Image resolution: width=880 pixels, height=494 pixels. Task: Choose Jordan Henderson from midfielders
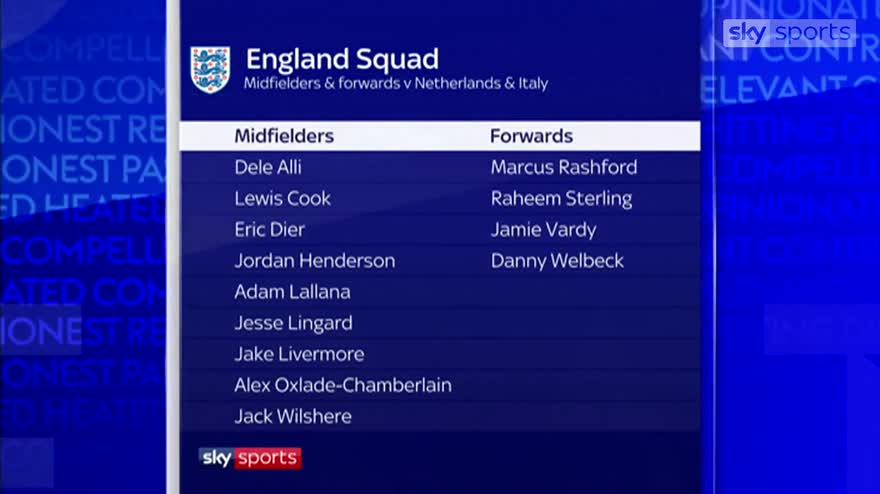(x=315, y=260)
